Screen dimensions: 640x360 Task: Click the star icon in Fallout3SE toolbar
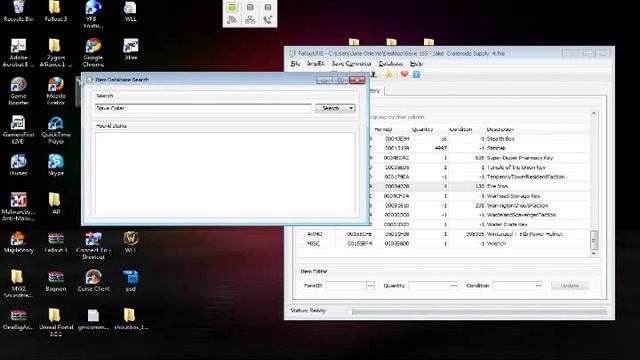coord(389,74)
